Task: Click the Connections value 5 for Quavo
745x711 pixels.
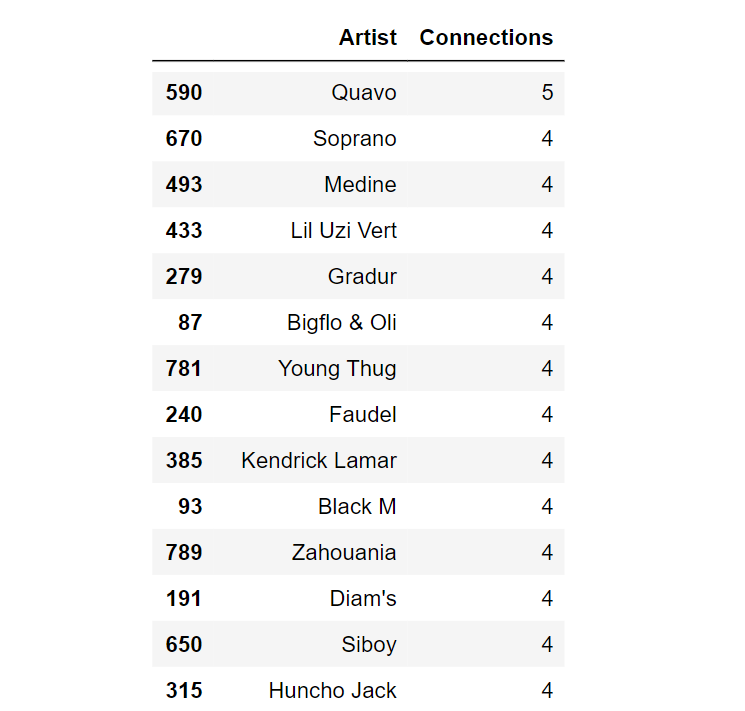Action: click(547, 93)
